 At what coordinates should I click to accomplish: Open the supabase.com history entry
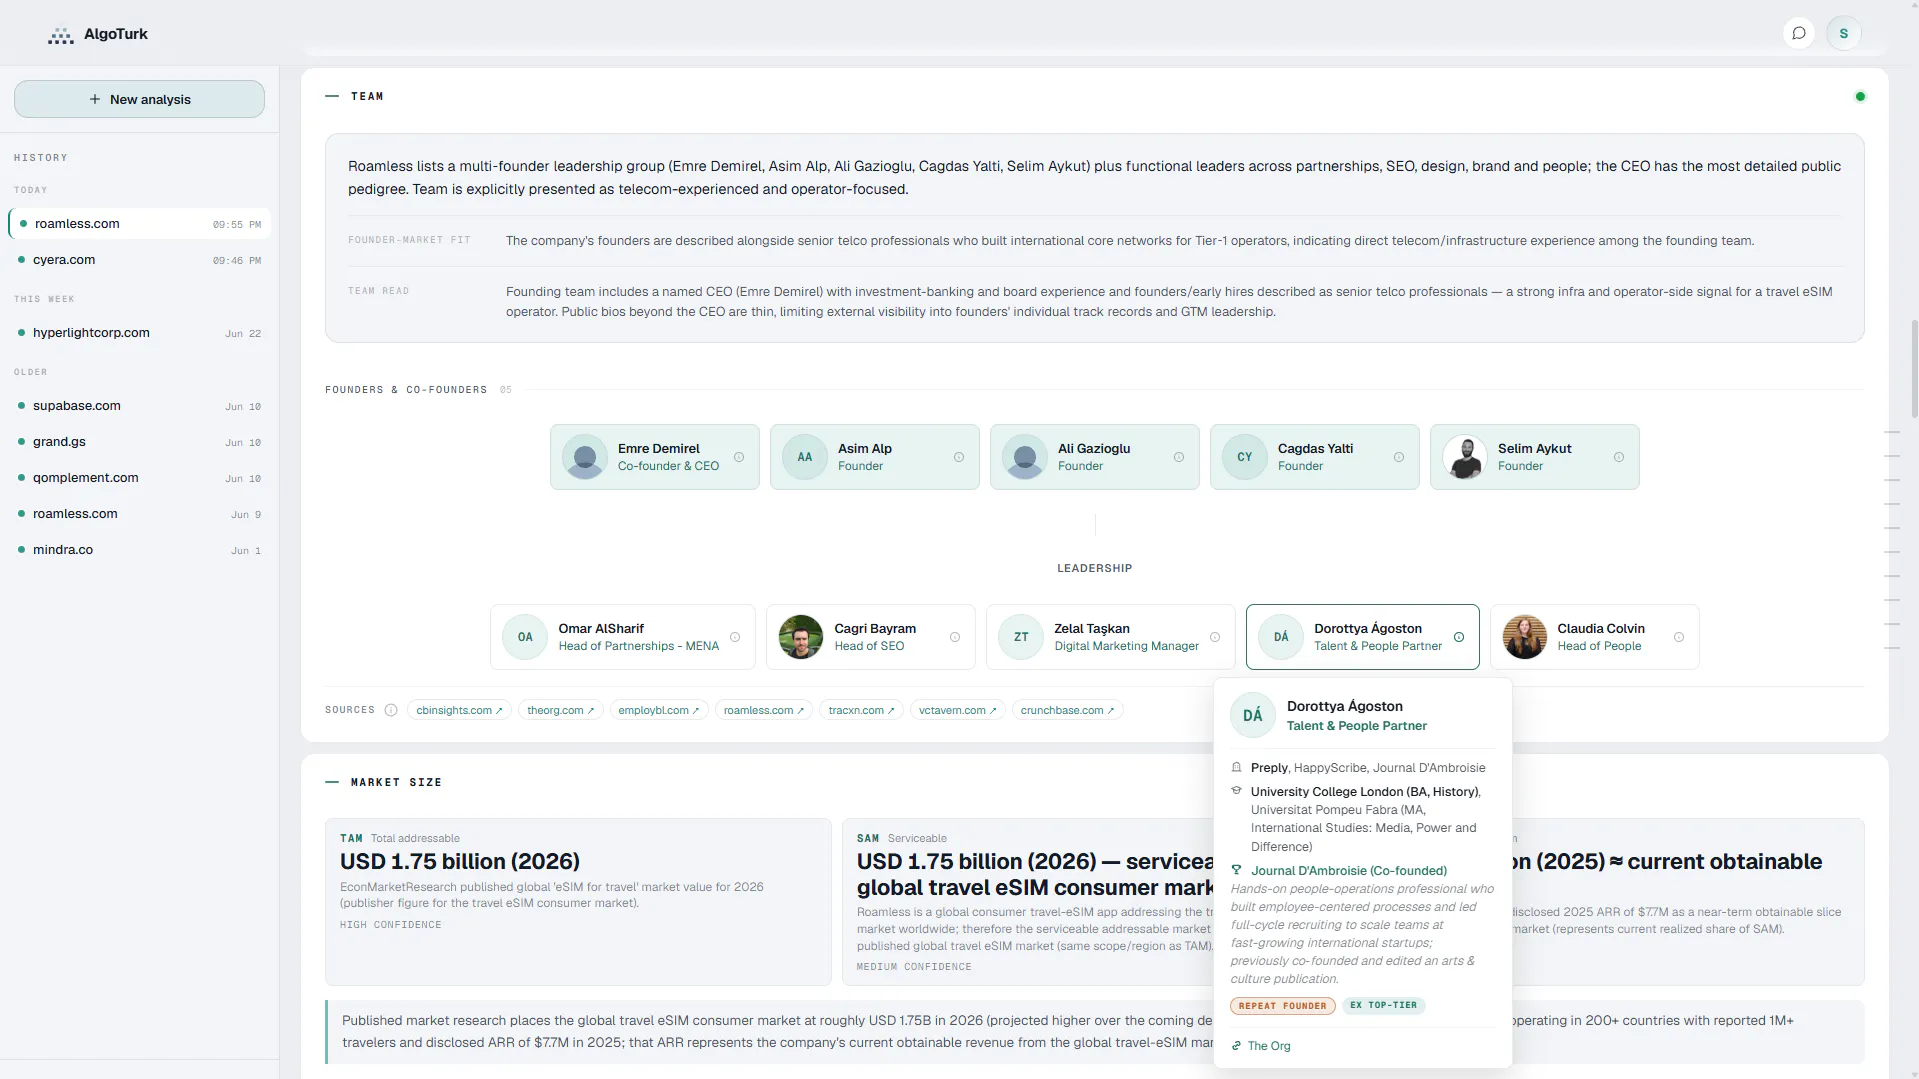139,406
